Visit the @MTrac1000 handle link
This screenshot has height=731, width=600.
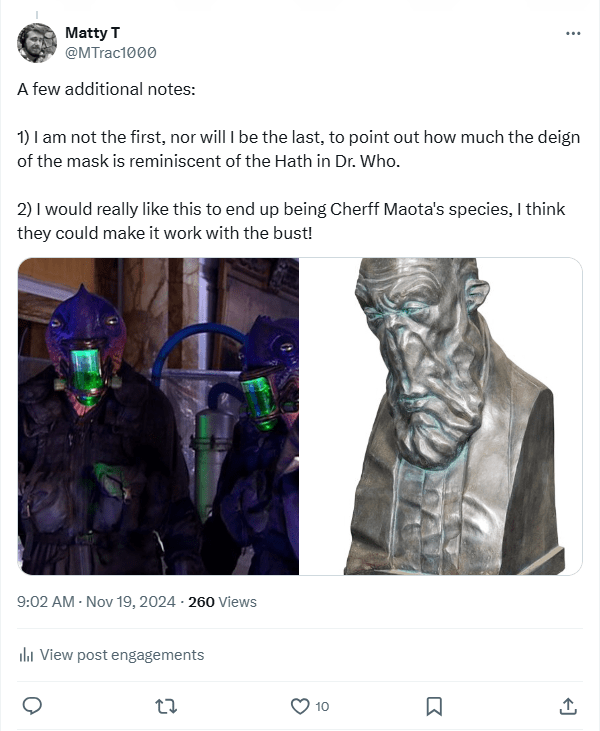pyautogui.click(x=110, y=53)
